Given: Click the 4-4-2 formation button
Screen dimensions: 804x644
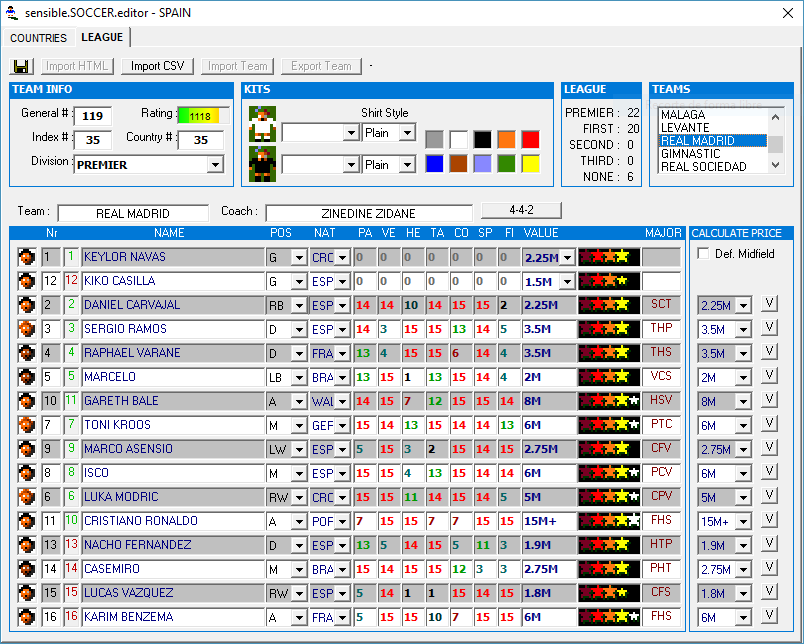Looking at the screenshot, I should (x=521, y=211).
